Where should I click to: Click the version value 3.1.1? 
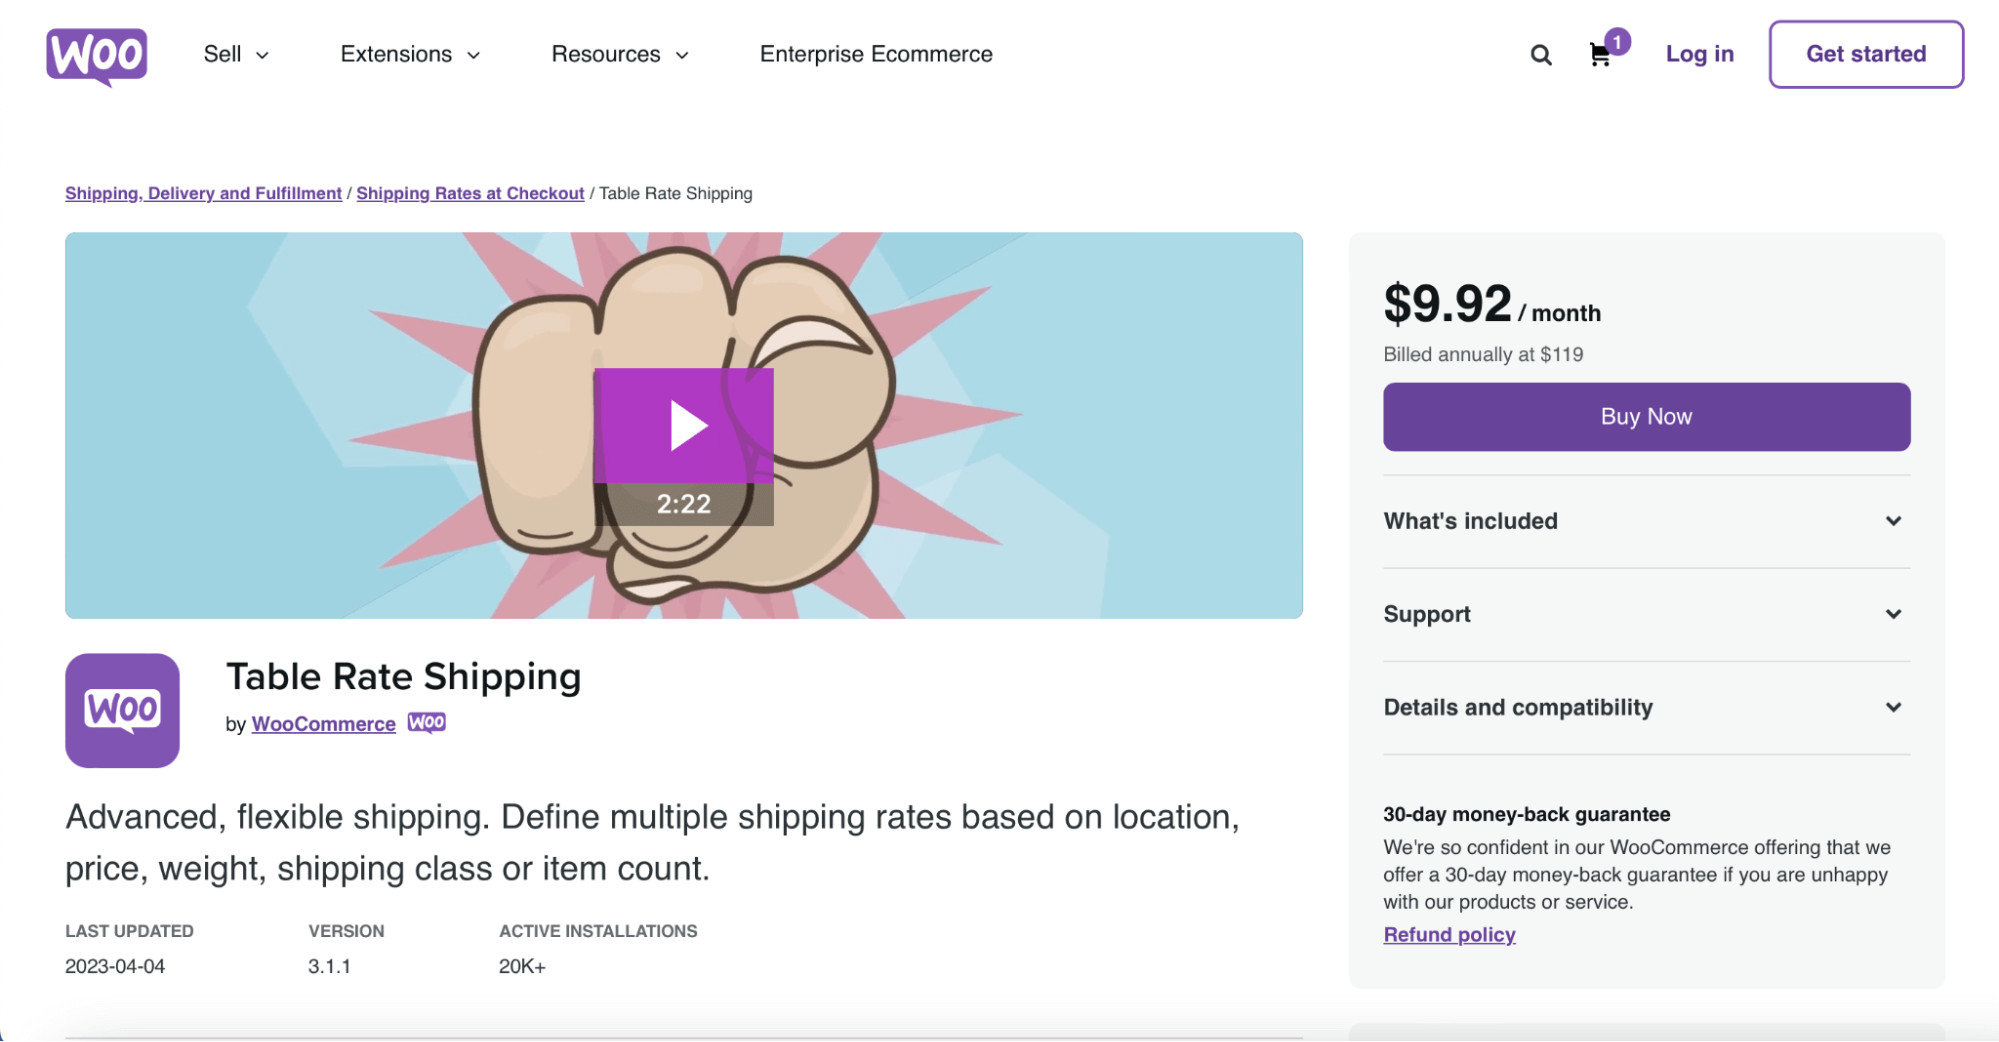(x=329, y=967)
